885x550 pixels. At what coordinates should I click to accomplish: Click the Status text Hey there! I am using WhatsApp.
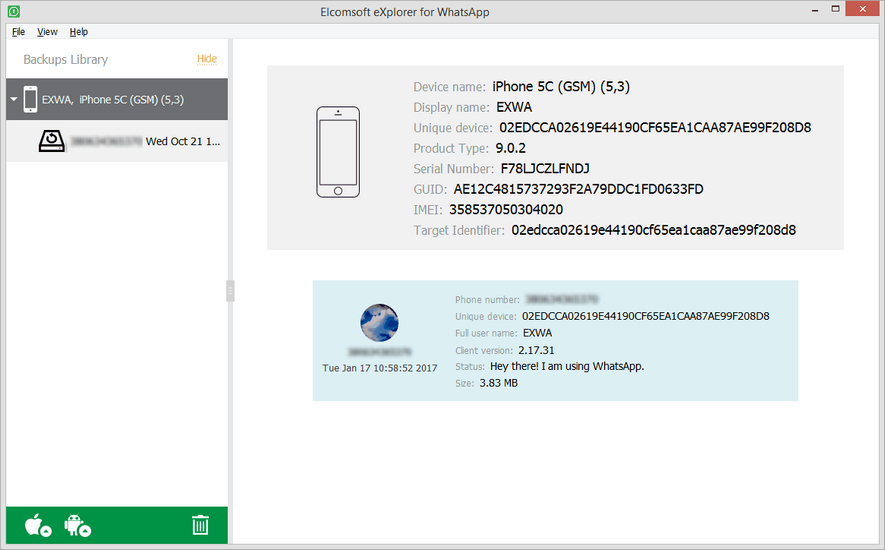[x=567, y=366]
